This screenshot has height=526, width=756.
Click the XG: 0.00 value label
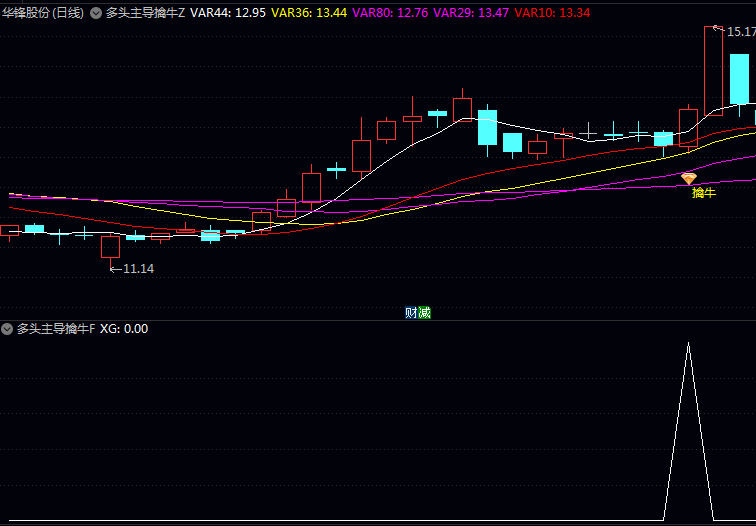click(x=124, y=328)
